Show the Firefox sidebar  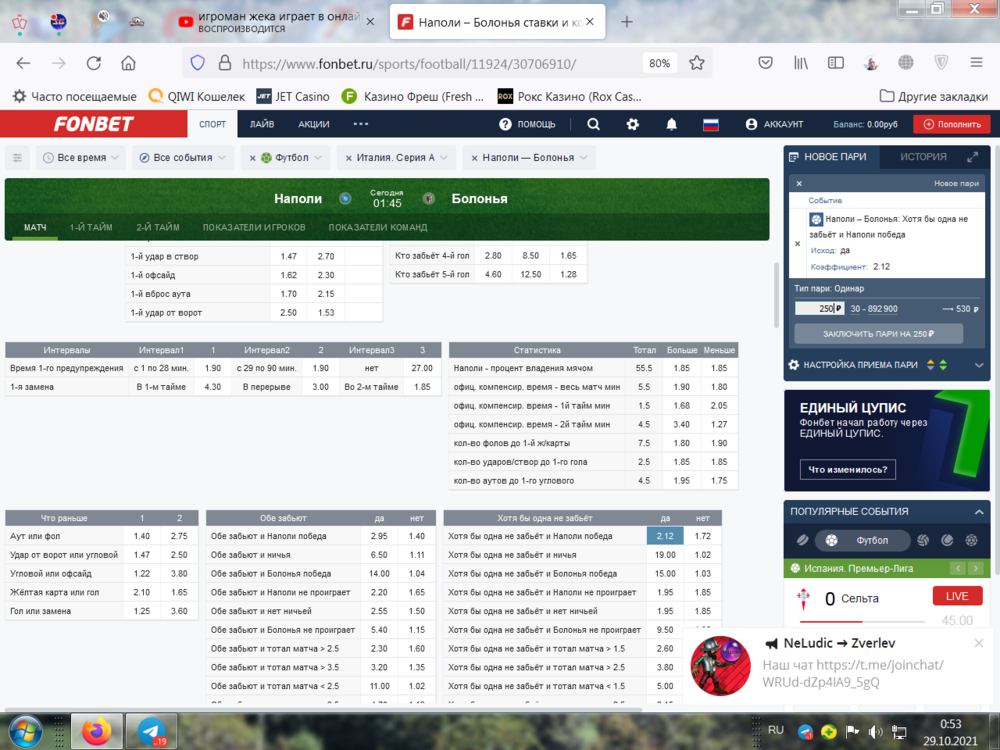(835, 62)
